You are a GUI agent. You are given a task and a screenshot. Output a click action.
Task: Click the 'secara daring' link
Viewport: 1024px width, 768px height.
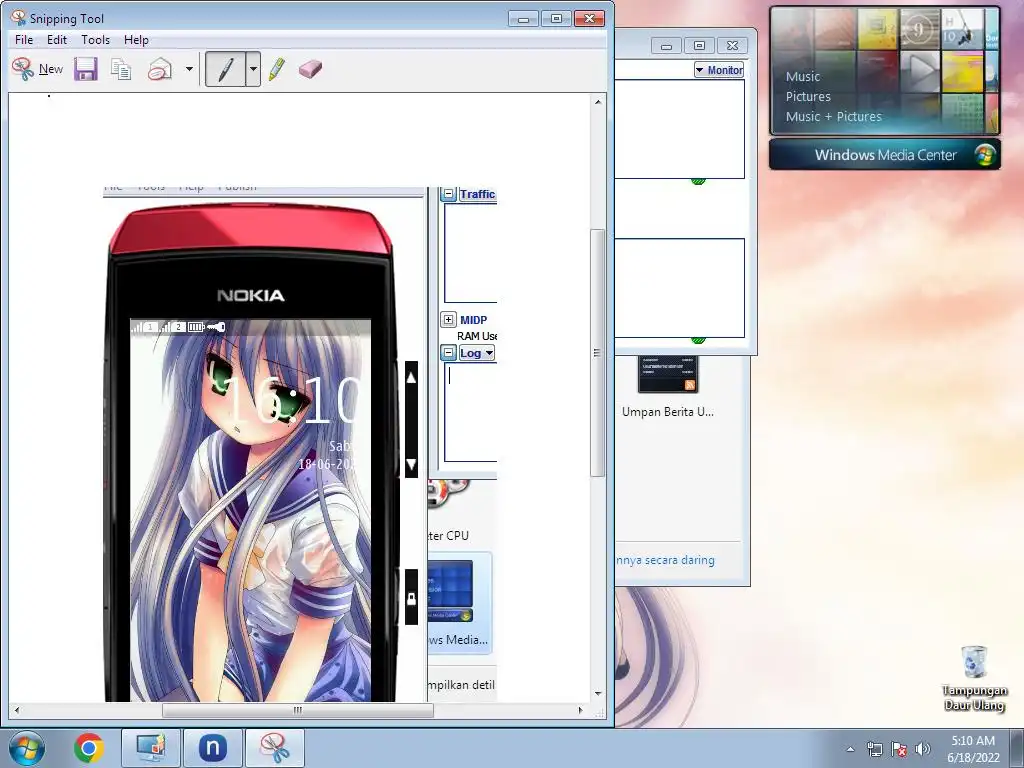(665, 560)
